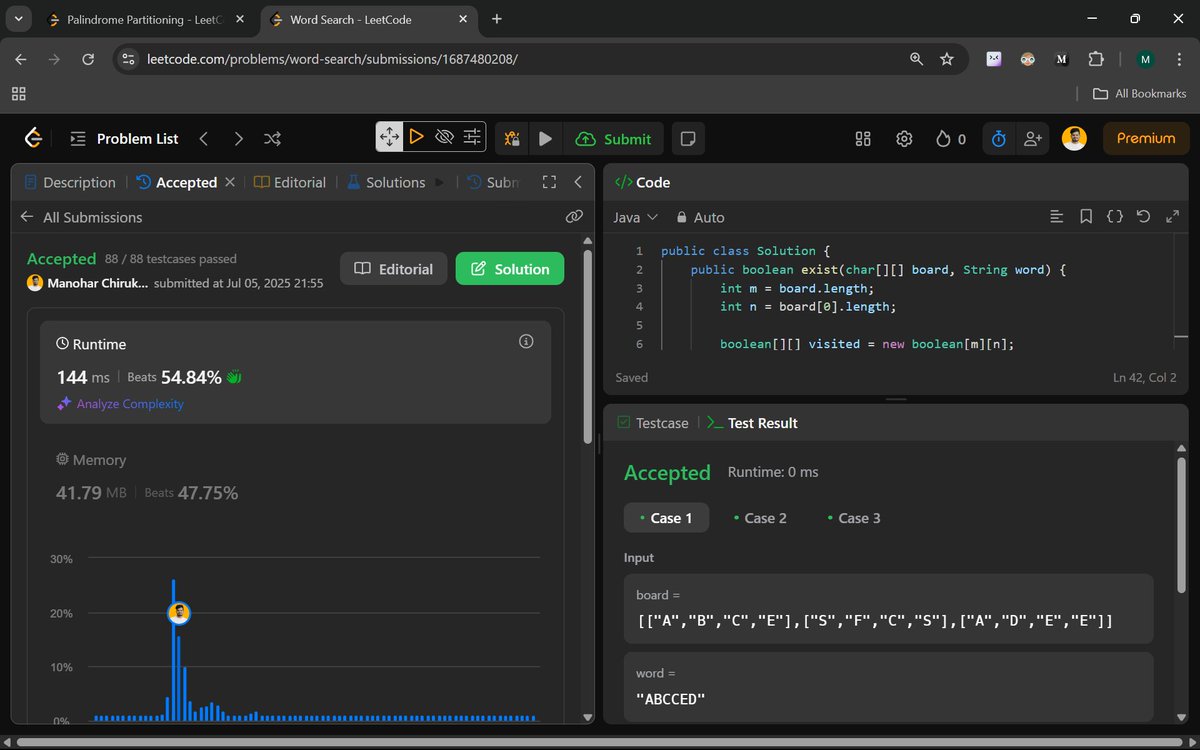
Task: Switch to the Editorial tab
Action: (x=290, y=182)
